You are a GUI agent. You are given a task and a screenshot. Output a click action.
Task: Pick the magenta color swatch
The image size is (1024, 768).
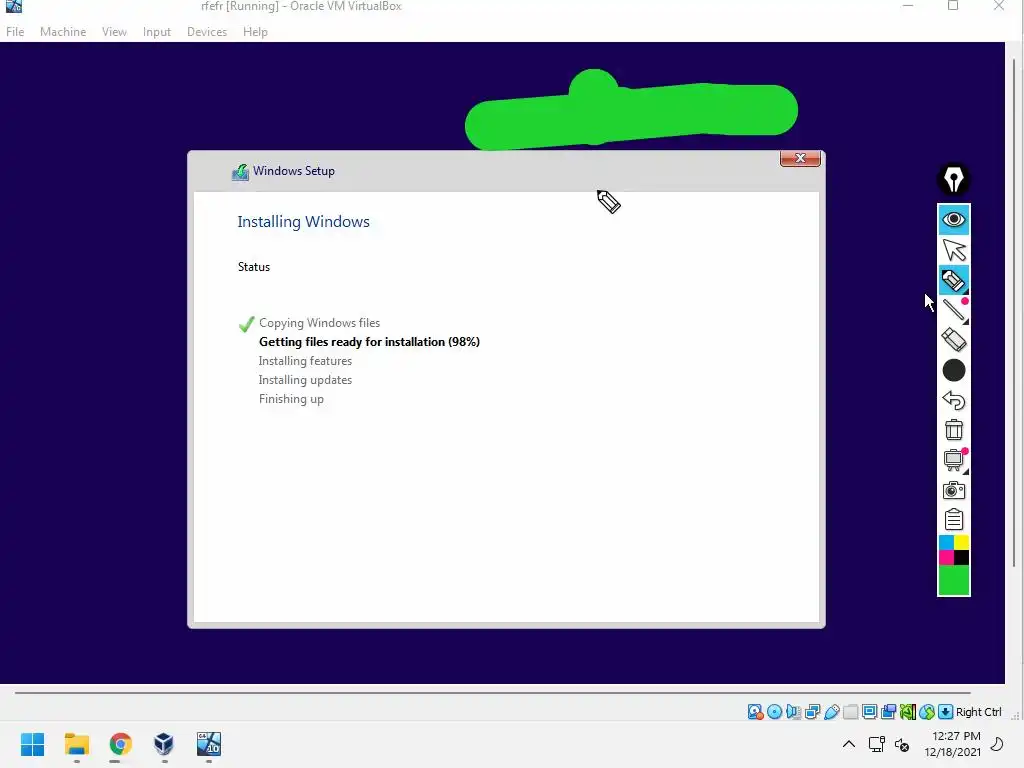tap(946, 558)
